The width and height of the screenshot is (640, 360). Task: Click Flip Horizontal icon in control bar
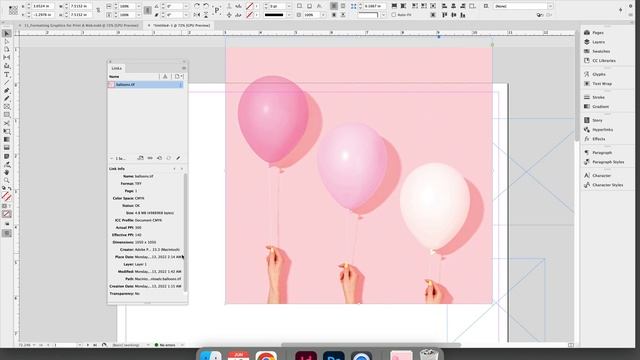pos(197,15)
